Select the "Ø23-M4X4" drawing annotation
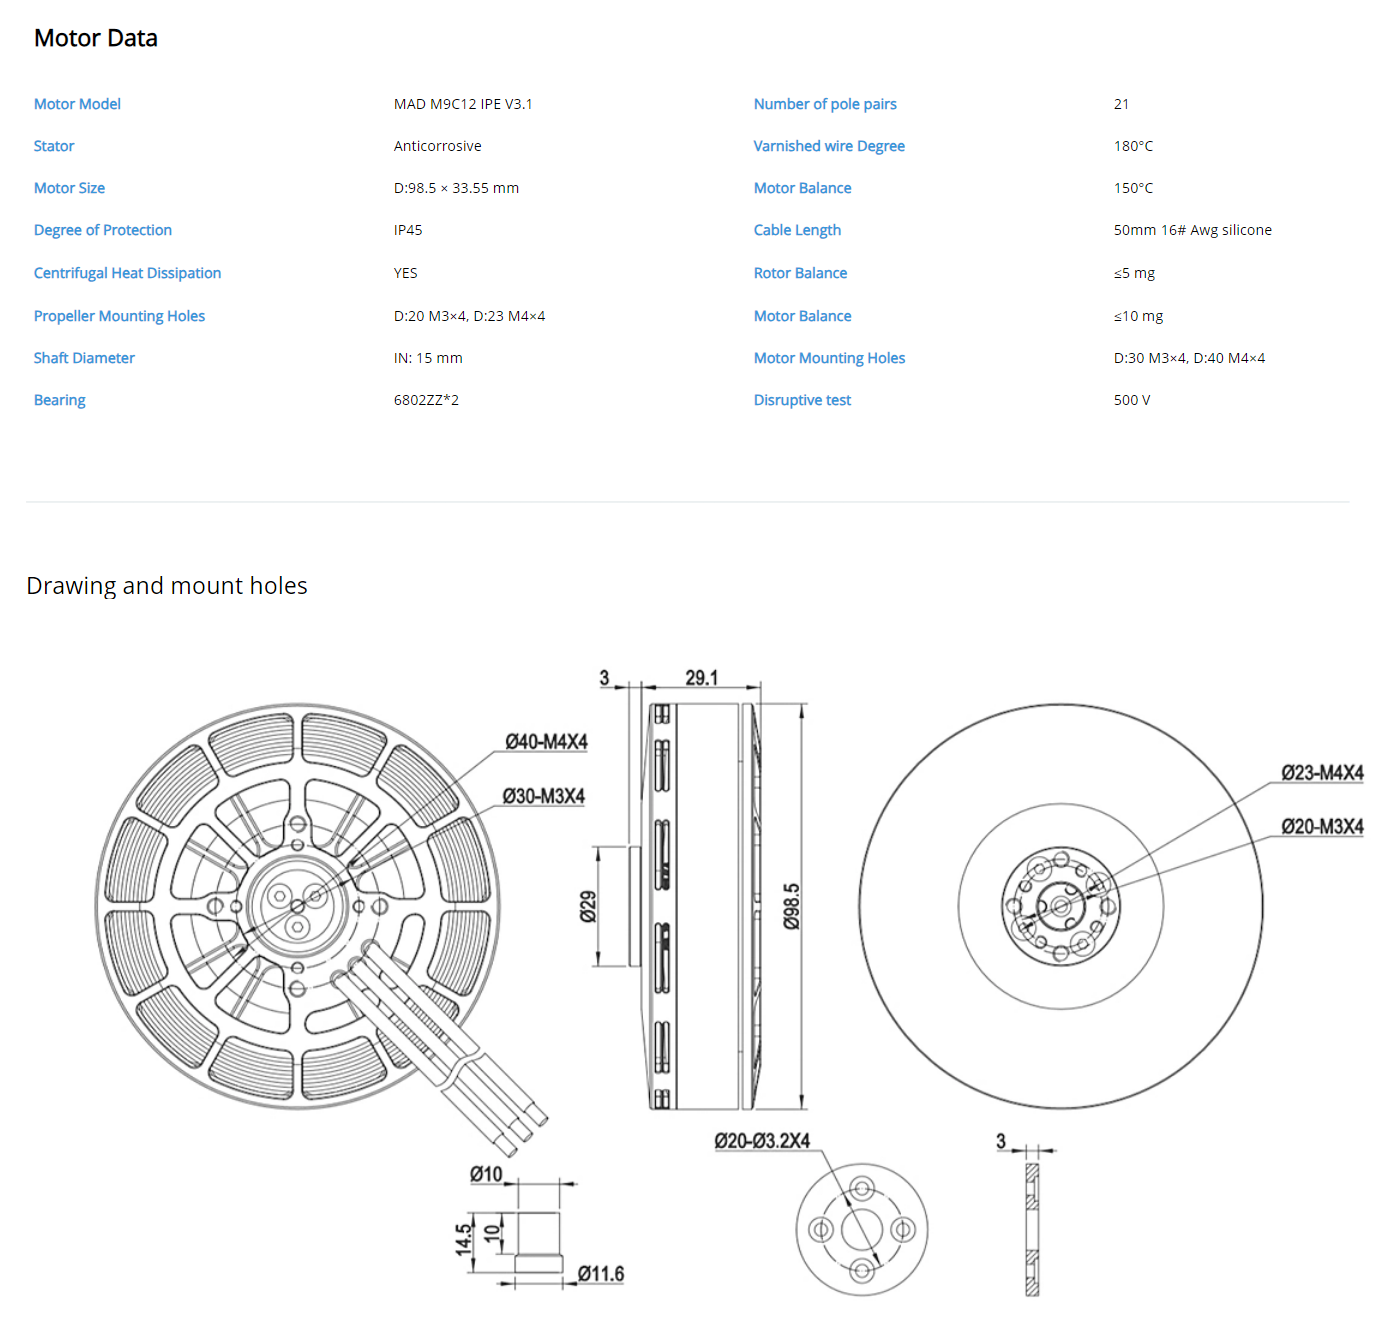Image resolution: width=1381 pixels, height=1335 pixels. [1322, 773]
